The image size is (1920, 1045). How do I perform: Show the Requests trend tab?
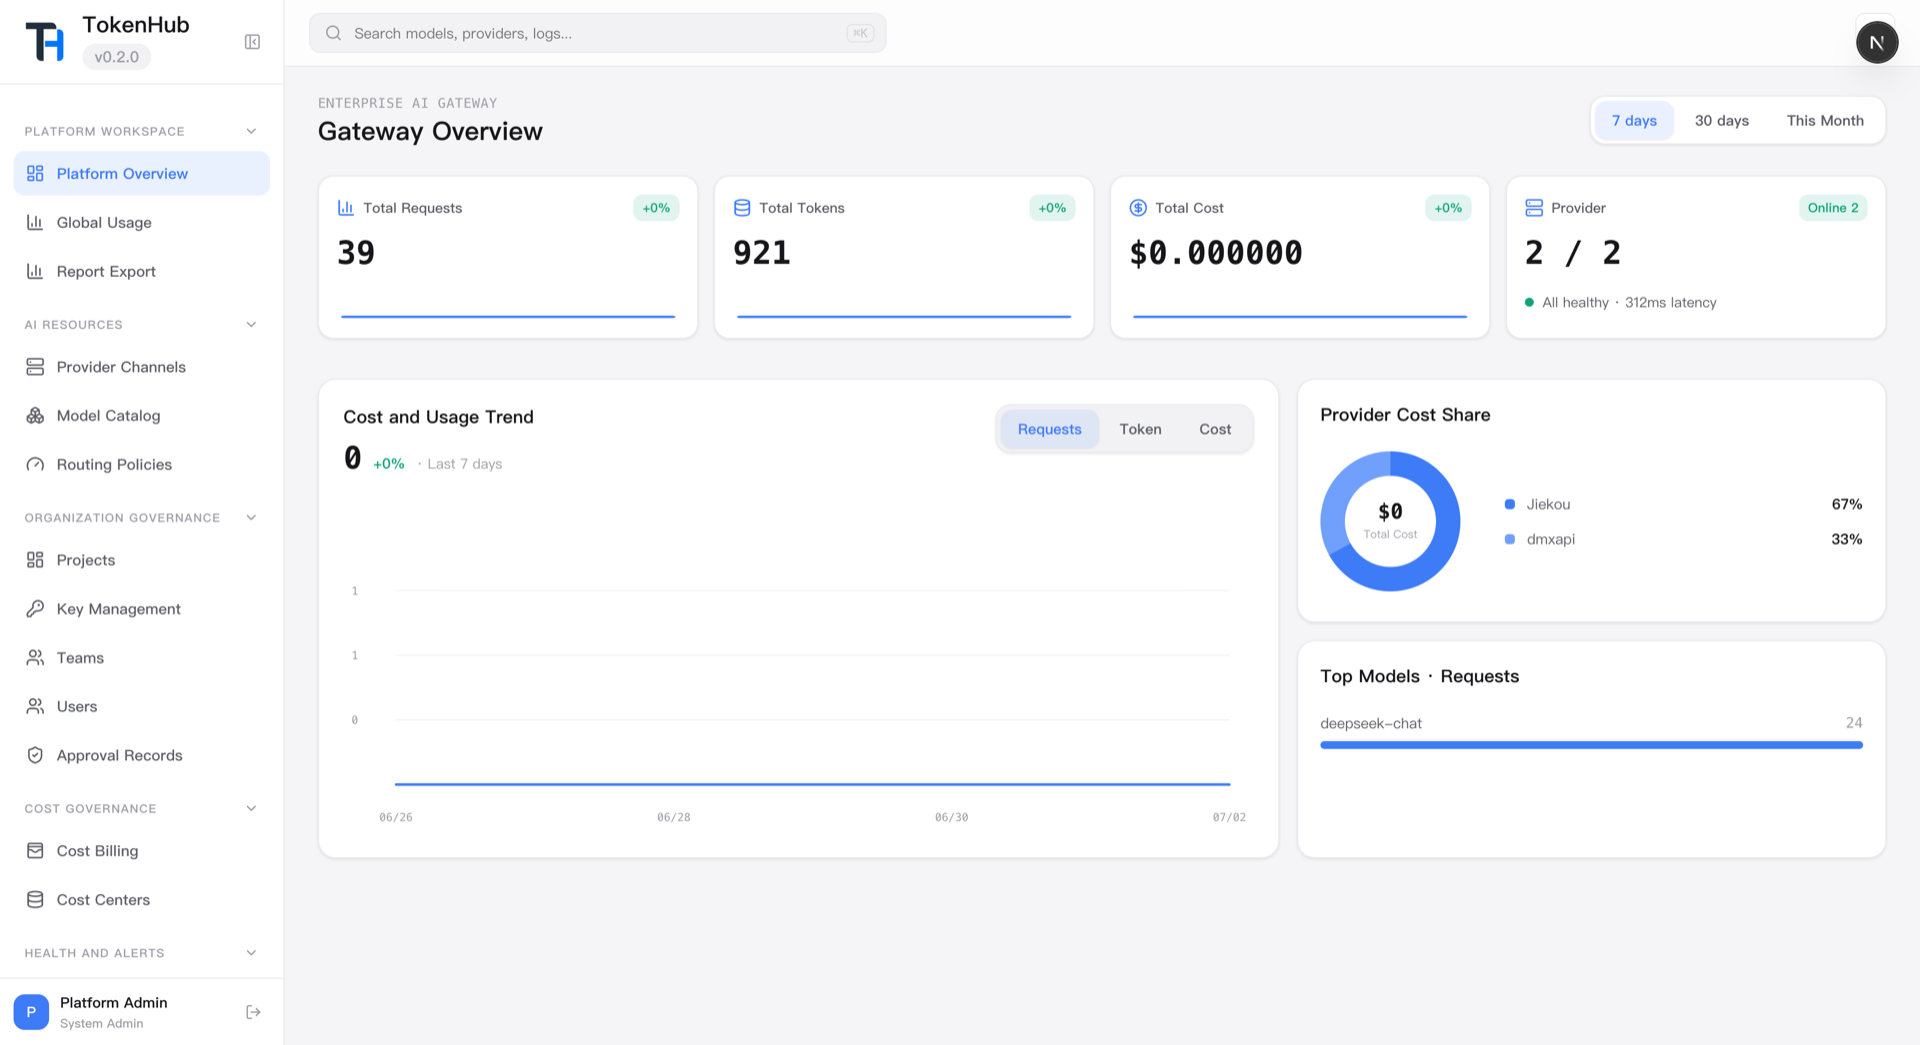tap(1049, 430)
